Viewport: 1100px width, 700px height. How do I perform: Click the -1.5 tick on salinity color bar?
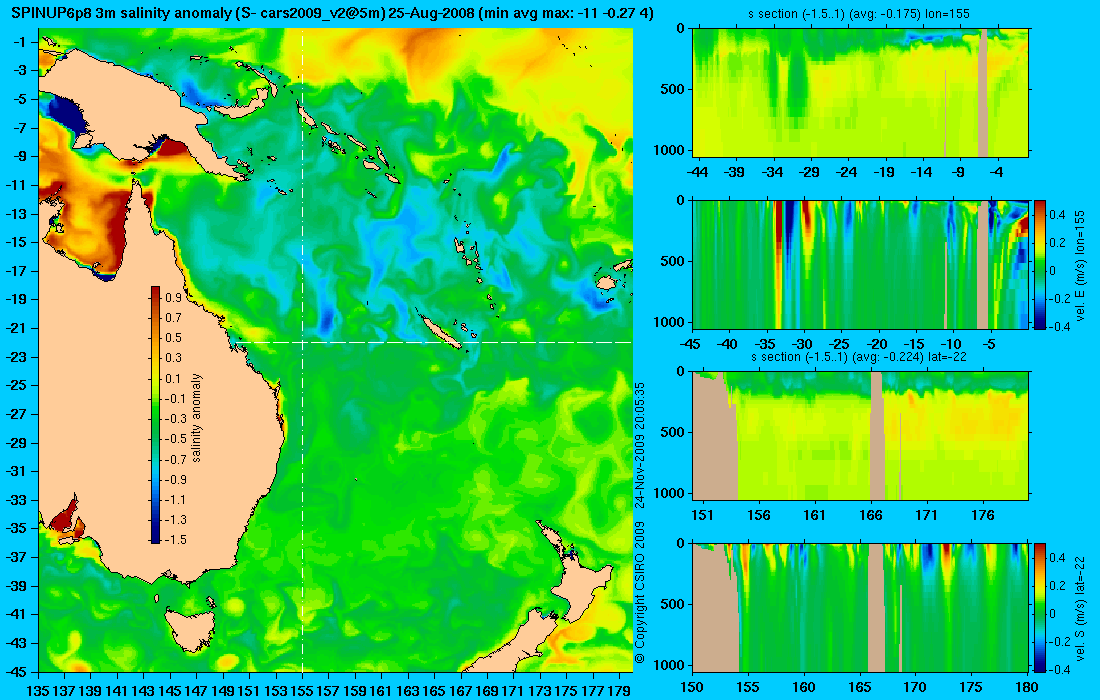pos(175,539)
